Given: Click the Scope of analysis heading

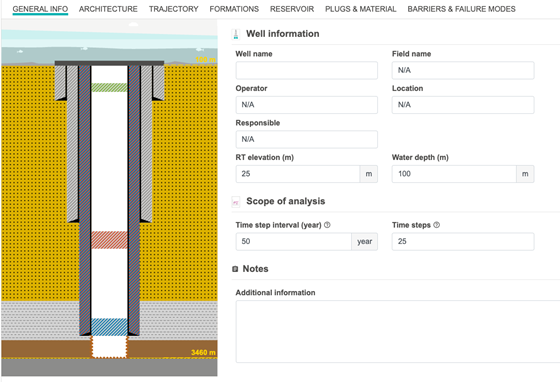Looking at the screenshot, I should [285, 201].
